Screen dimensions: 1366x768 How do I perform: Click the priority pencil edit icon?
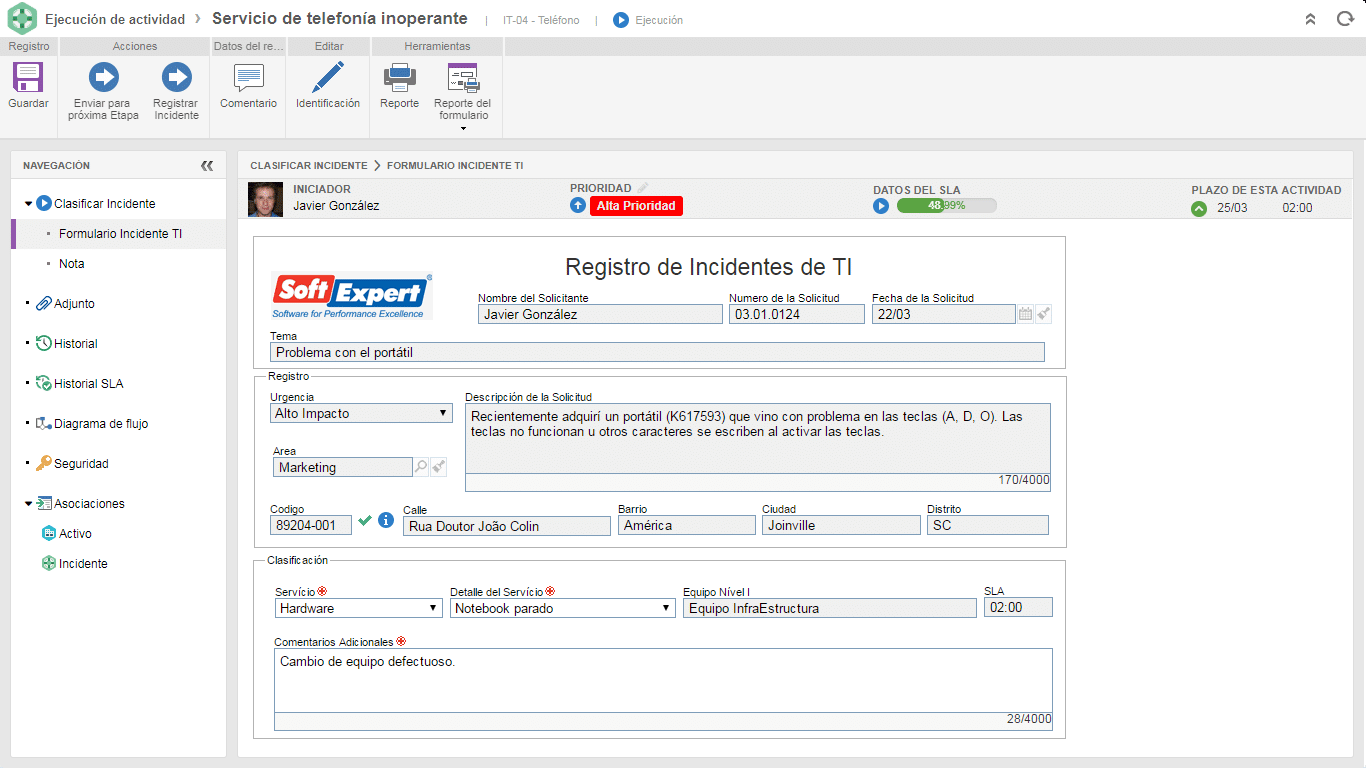(x=643, y=187)
